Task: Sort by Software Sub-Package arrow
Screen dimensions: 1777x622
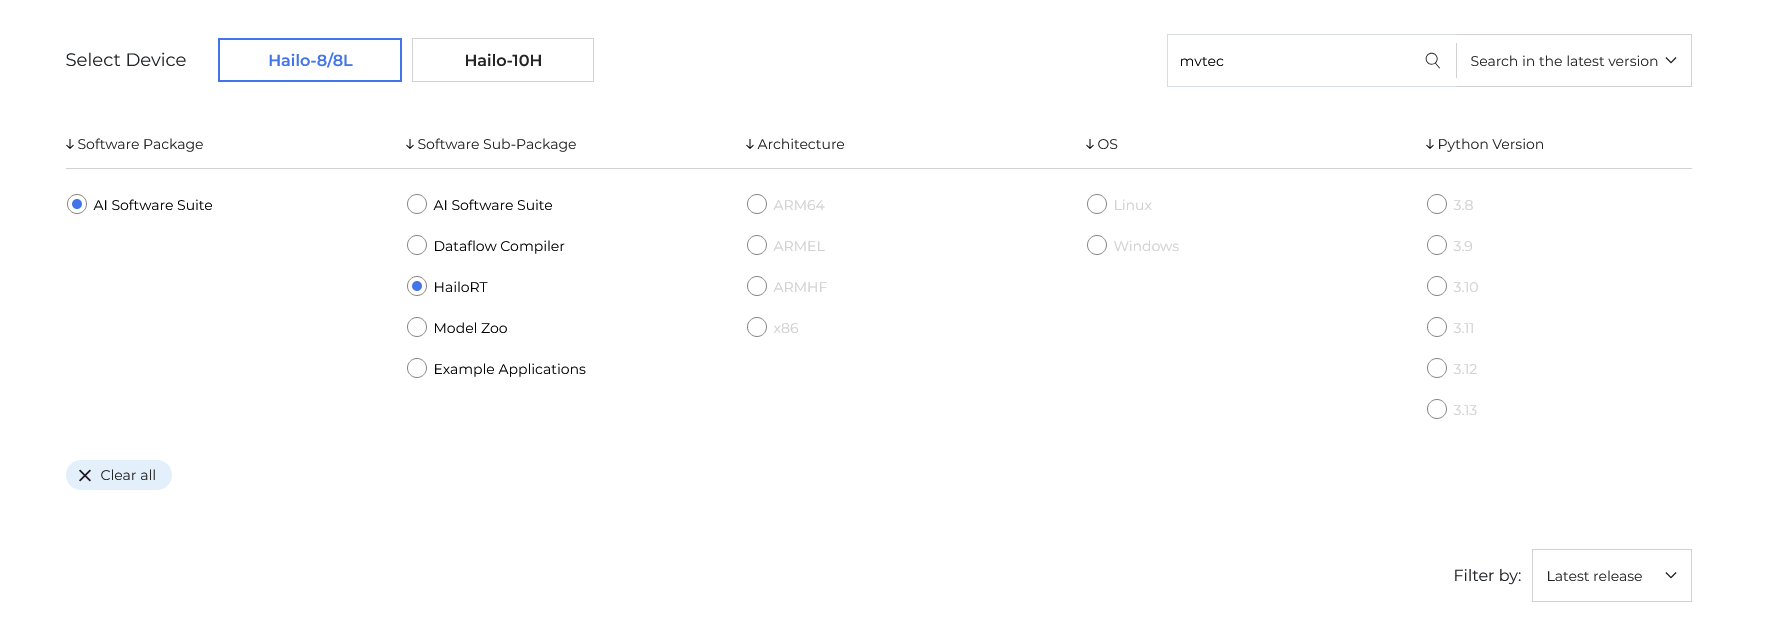Action: [410, 144]
